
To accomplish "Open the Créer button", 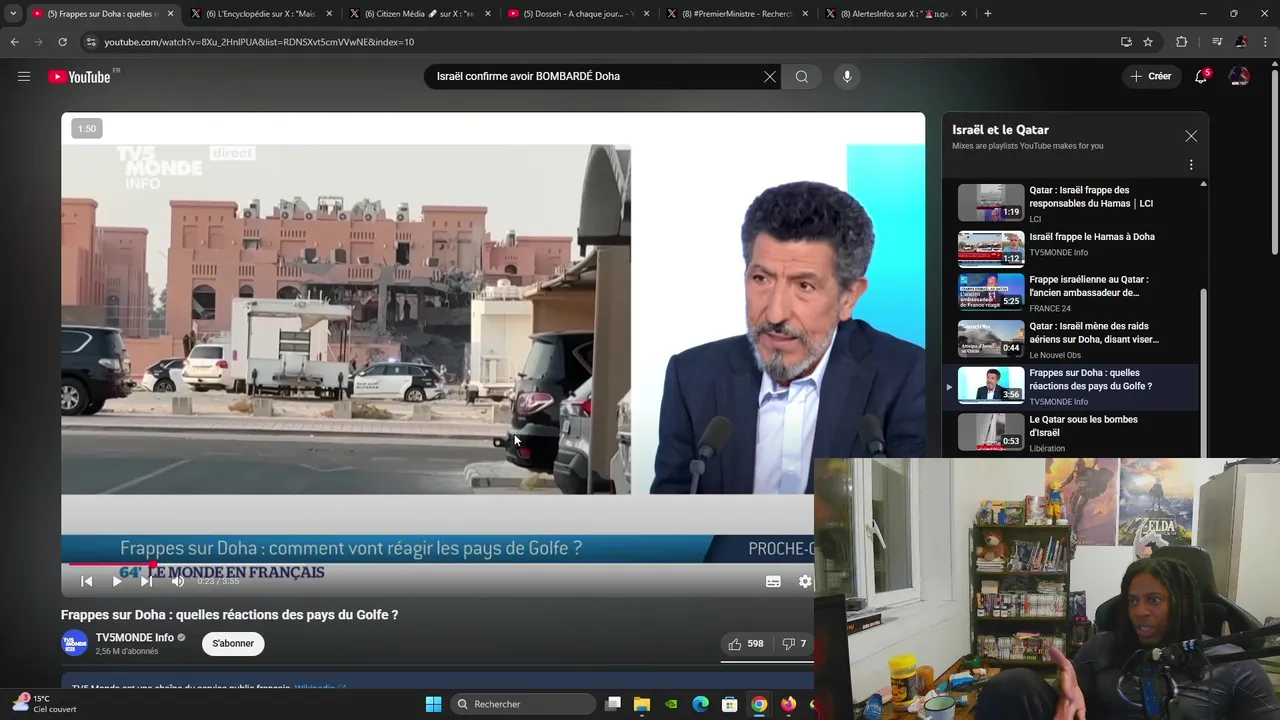I will 1150,76.
